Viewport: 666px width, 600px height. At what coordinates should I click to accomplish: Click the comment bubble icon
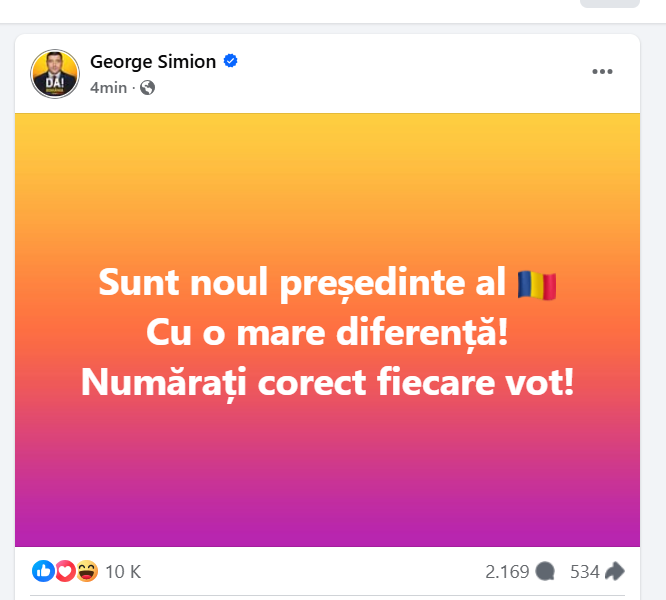tap(545, 572)
